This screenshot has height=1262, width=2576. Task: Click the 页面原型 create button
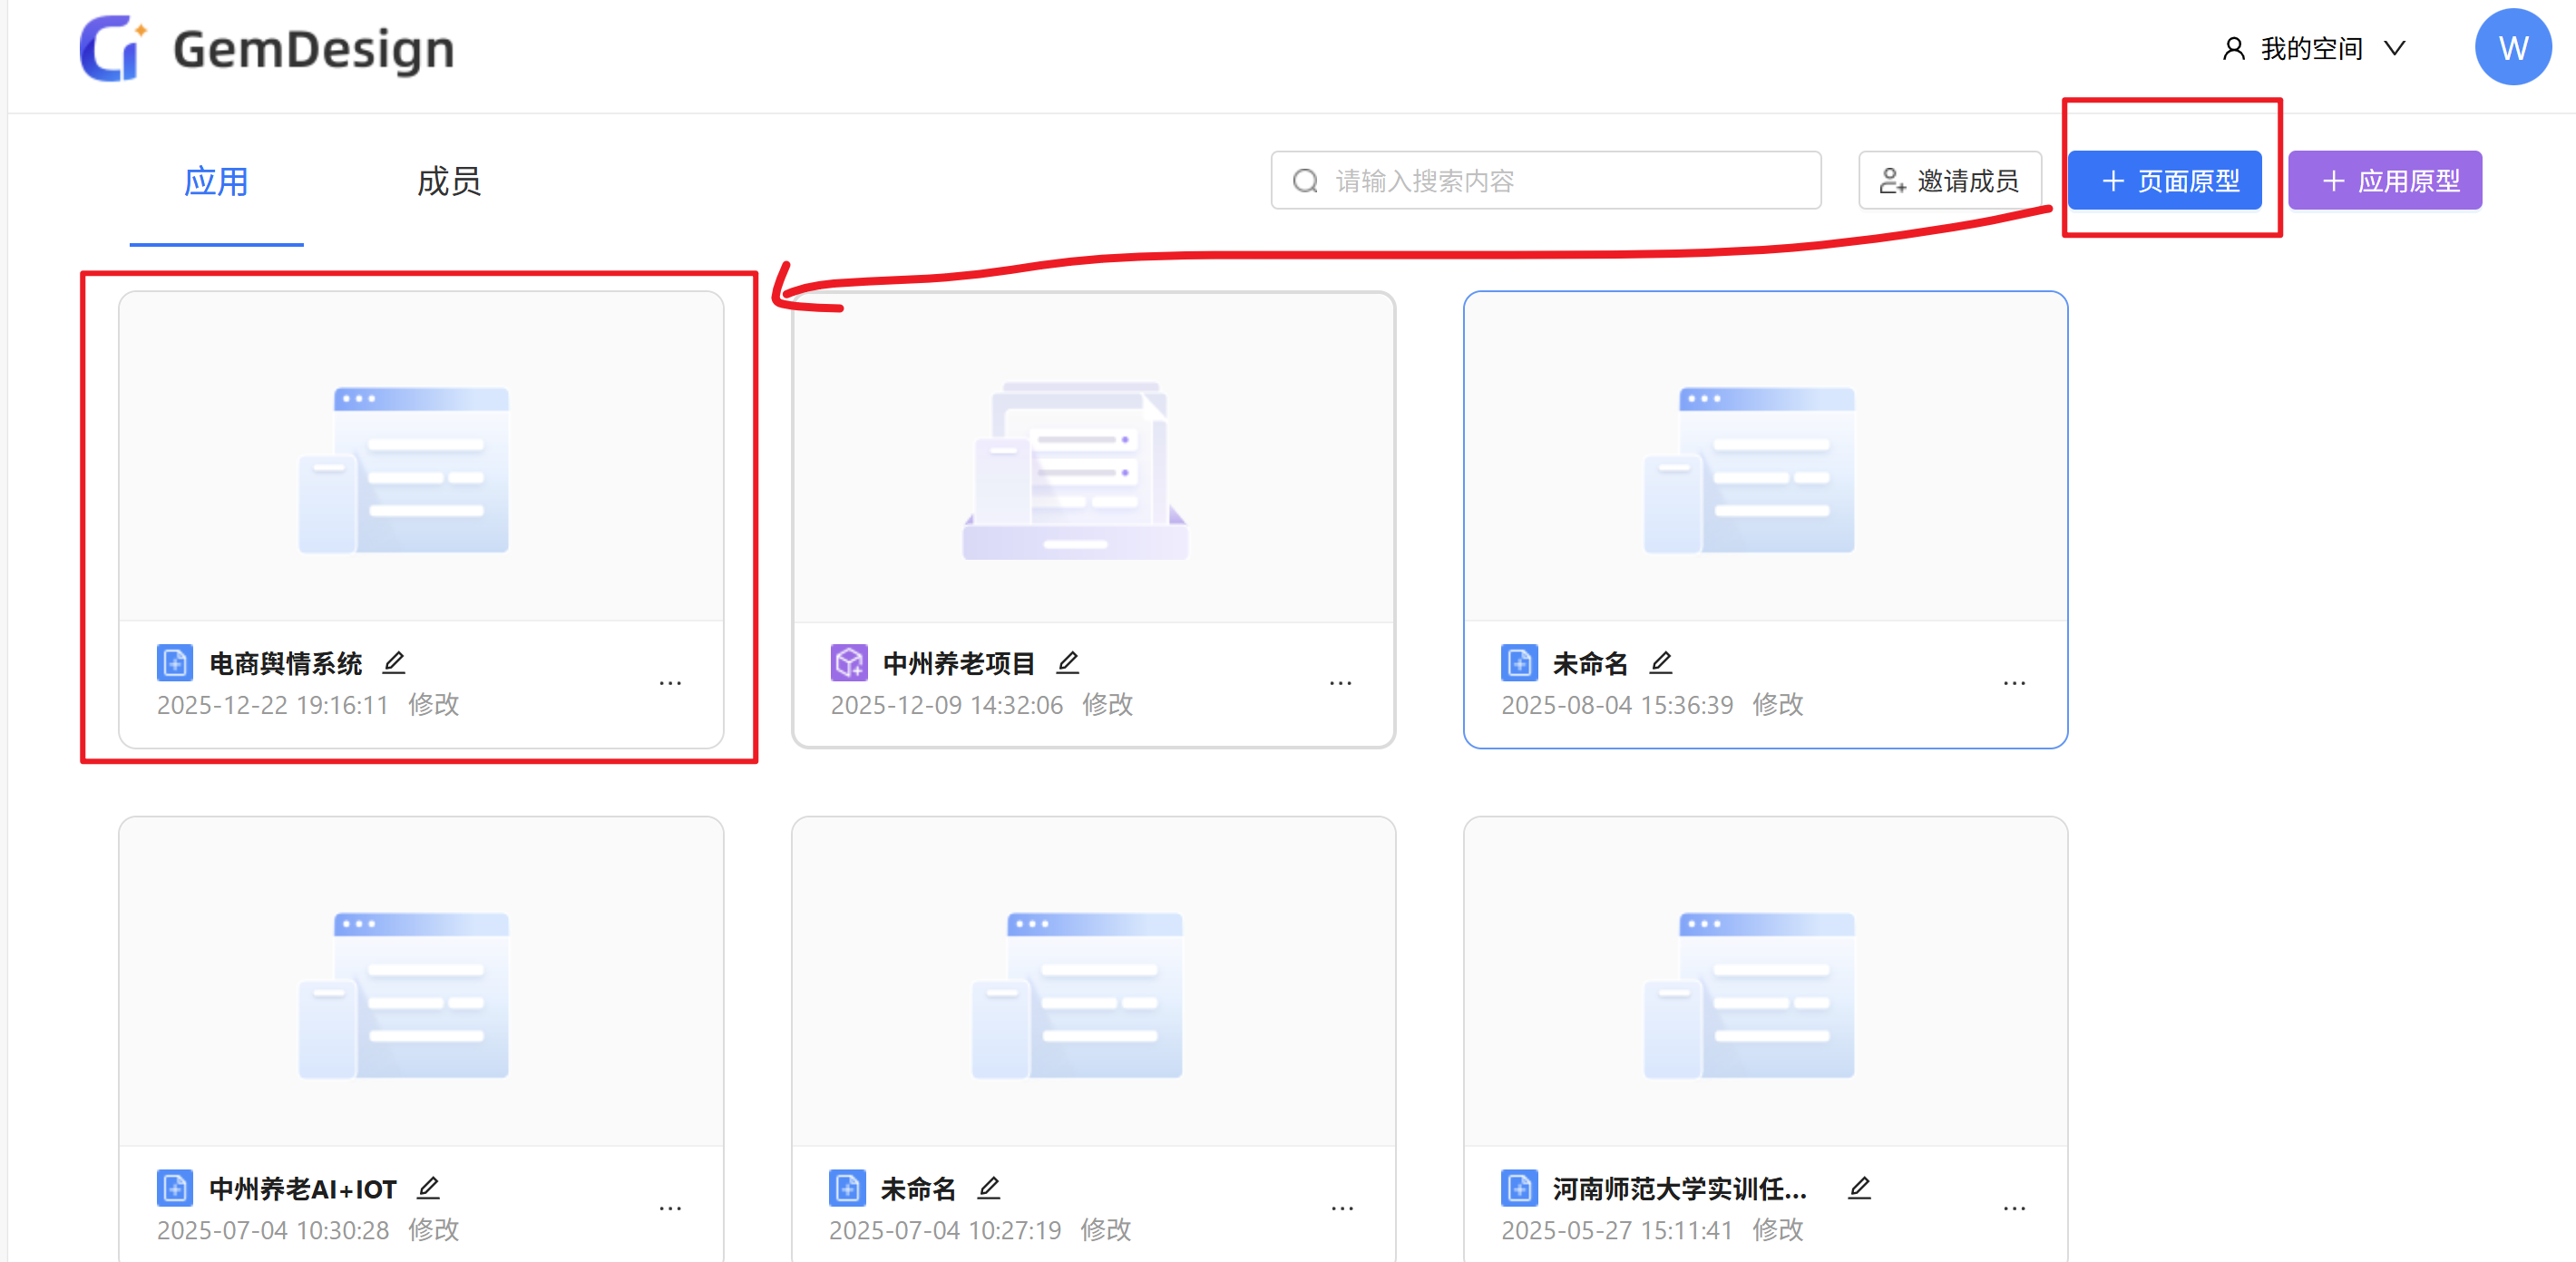pos(2165,181)
